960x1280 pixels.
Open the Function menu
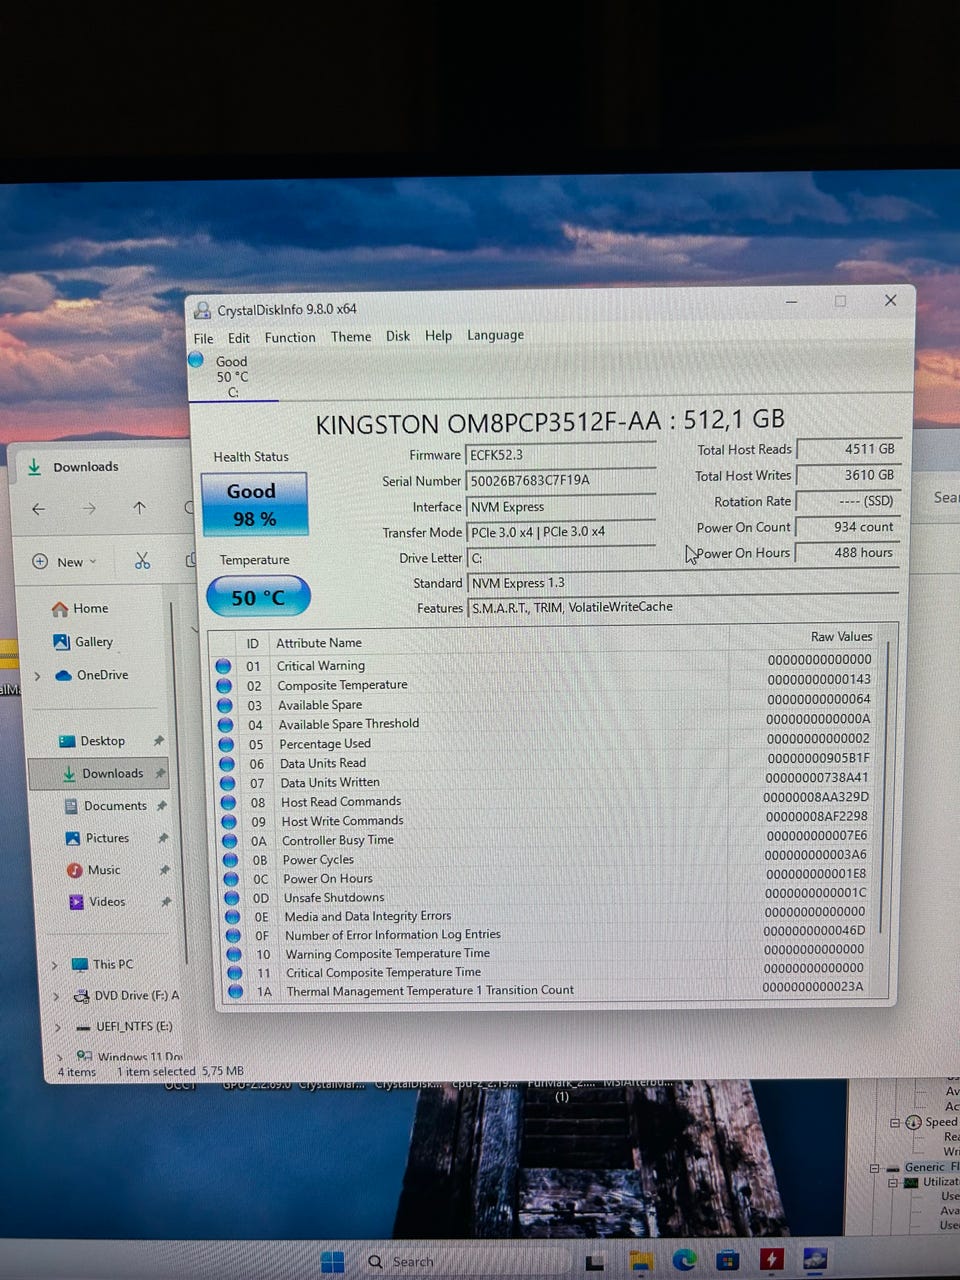(290, 337)
